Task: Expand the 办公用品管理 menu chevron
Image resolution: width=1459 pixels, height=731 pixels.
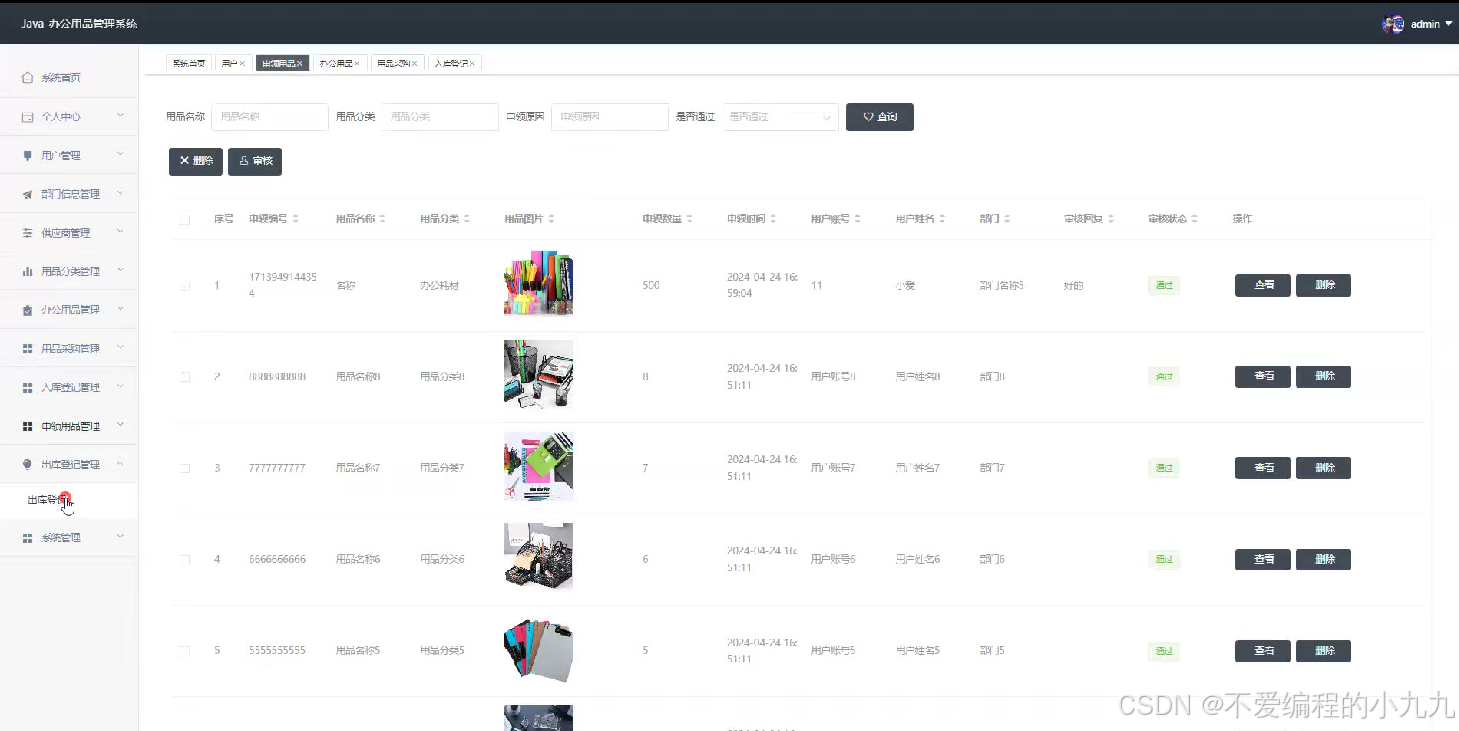Action: point(120,309)
